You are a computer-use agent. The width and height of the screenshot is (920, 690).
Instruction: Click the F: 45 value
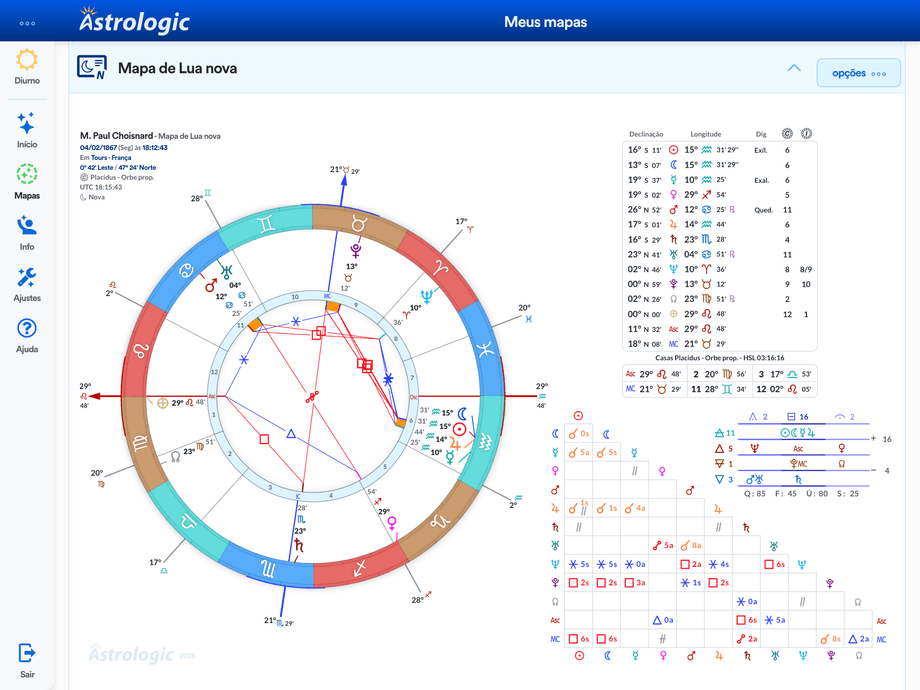pyautogui.click(x=786, y=494)
